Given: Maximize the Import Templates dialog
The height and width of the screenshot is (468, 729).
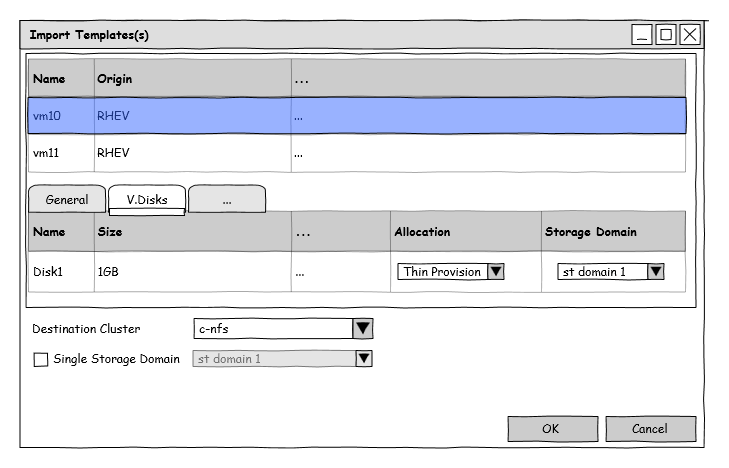Looking at the screenshot, I should 666,35.
